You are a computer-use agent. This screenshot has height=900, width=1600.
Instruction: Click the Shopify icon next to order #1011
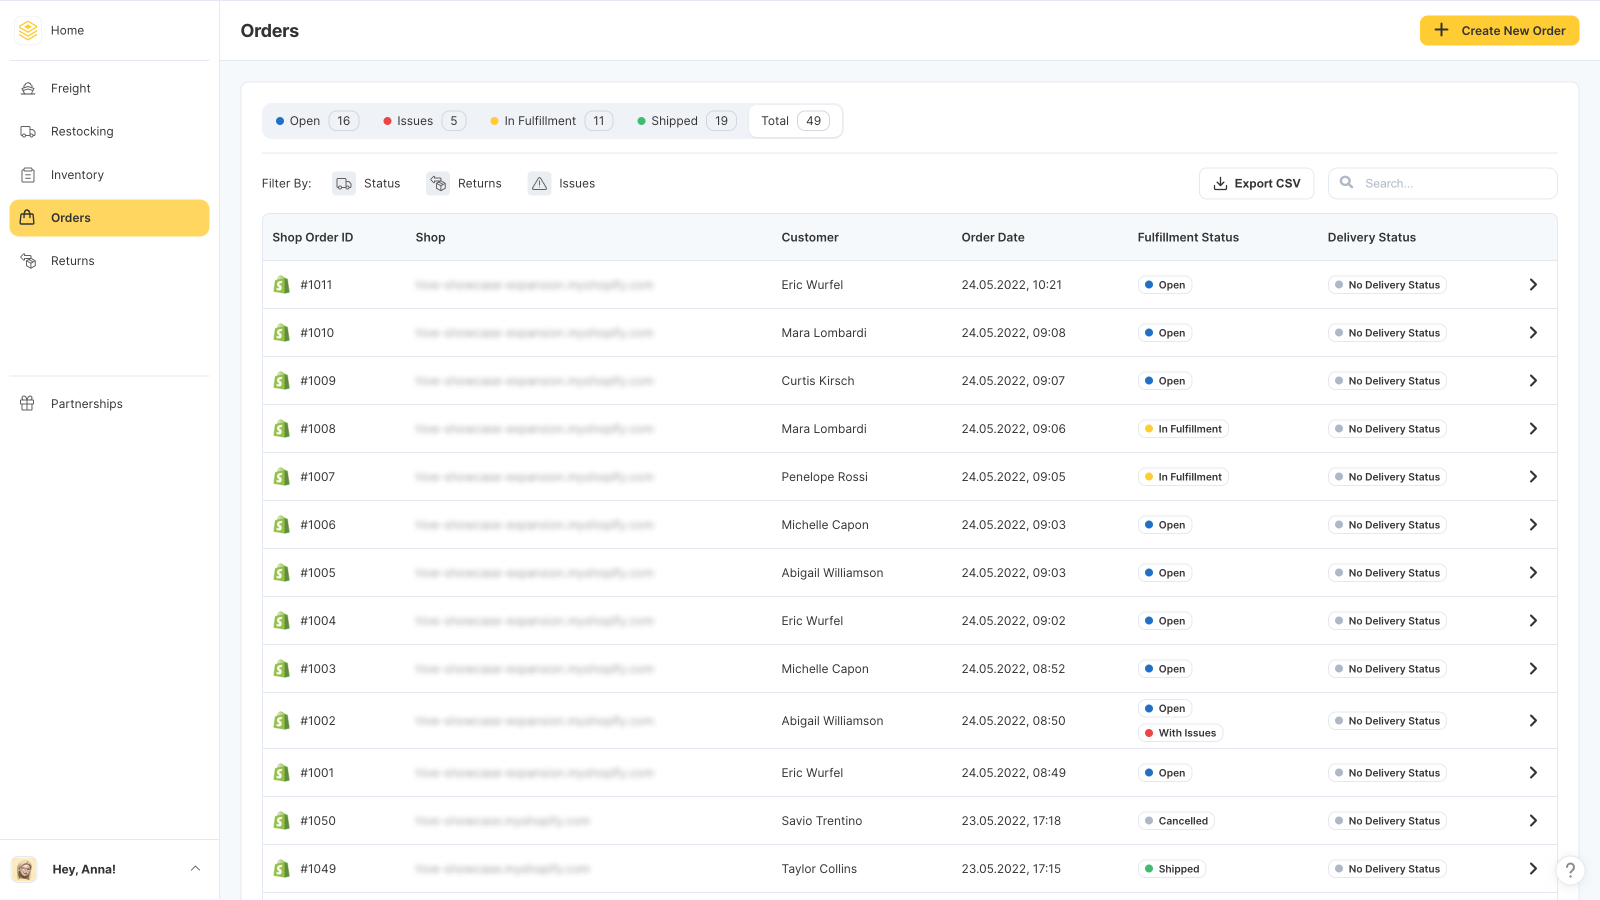click(x=281, y=284)
